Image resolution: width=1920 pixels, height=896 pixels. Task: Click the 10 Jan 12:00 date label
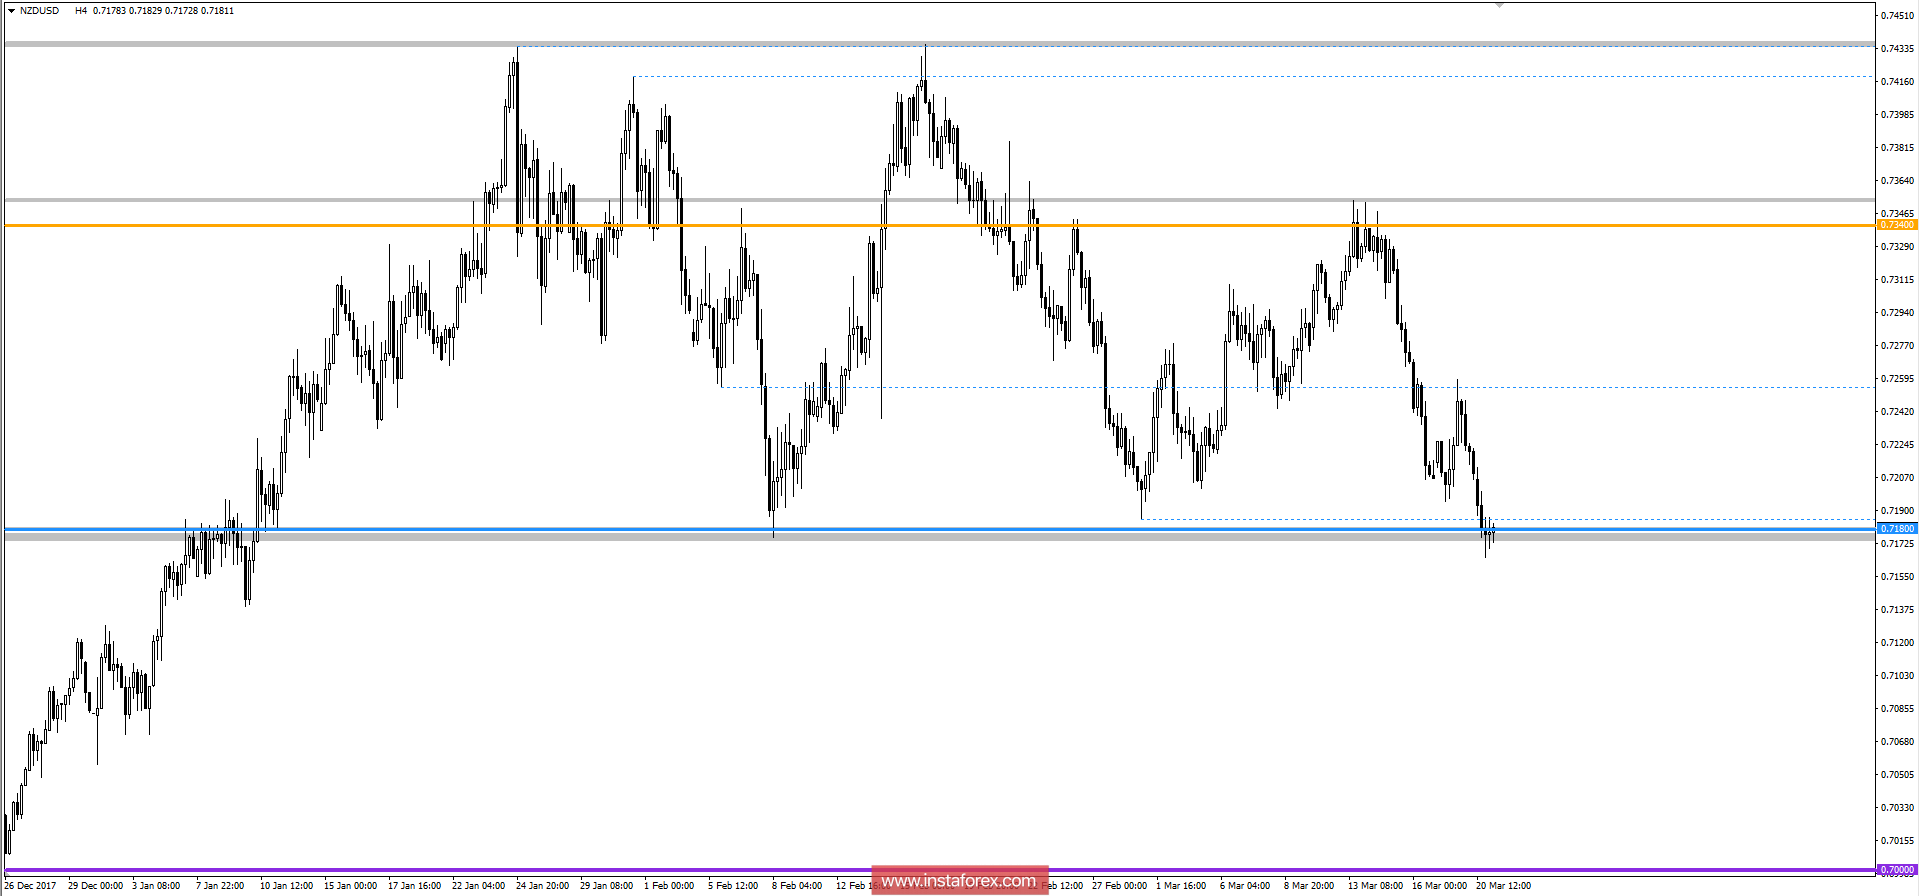[286, 886]
